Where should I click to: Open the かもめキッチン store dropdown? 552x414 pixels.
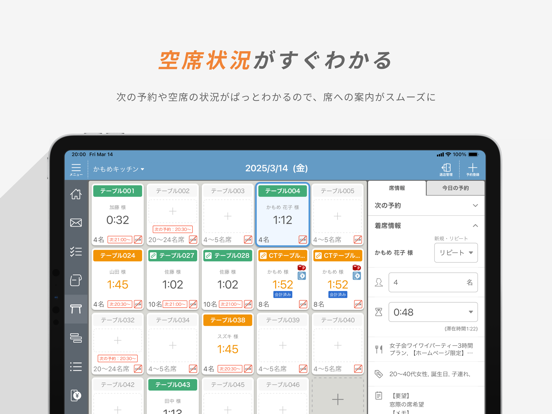tap(119, 169)
